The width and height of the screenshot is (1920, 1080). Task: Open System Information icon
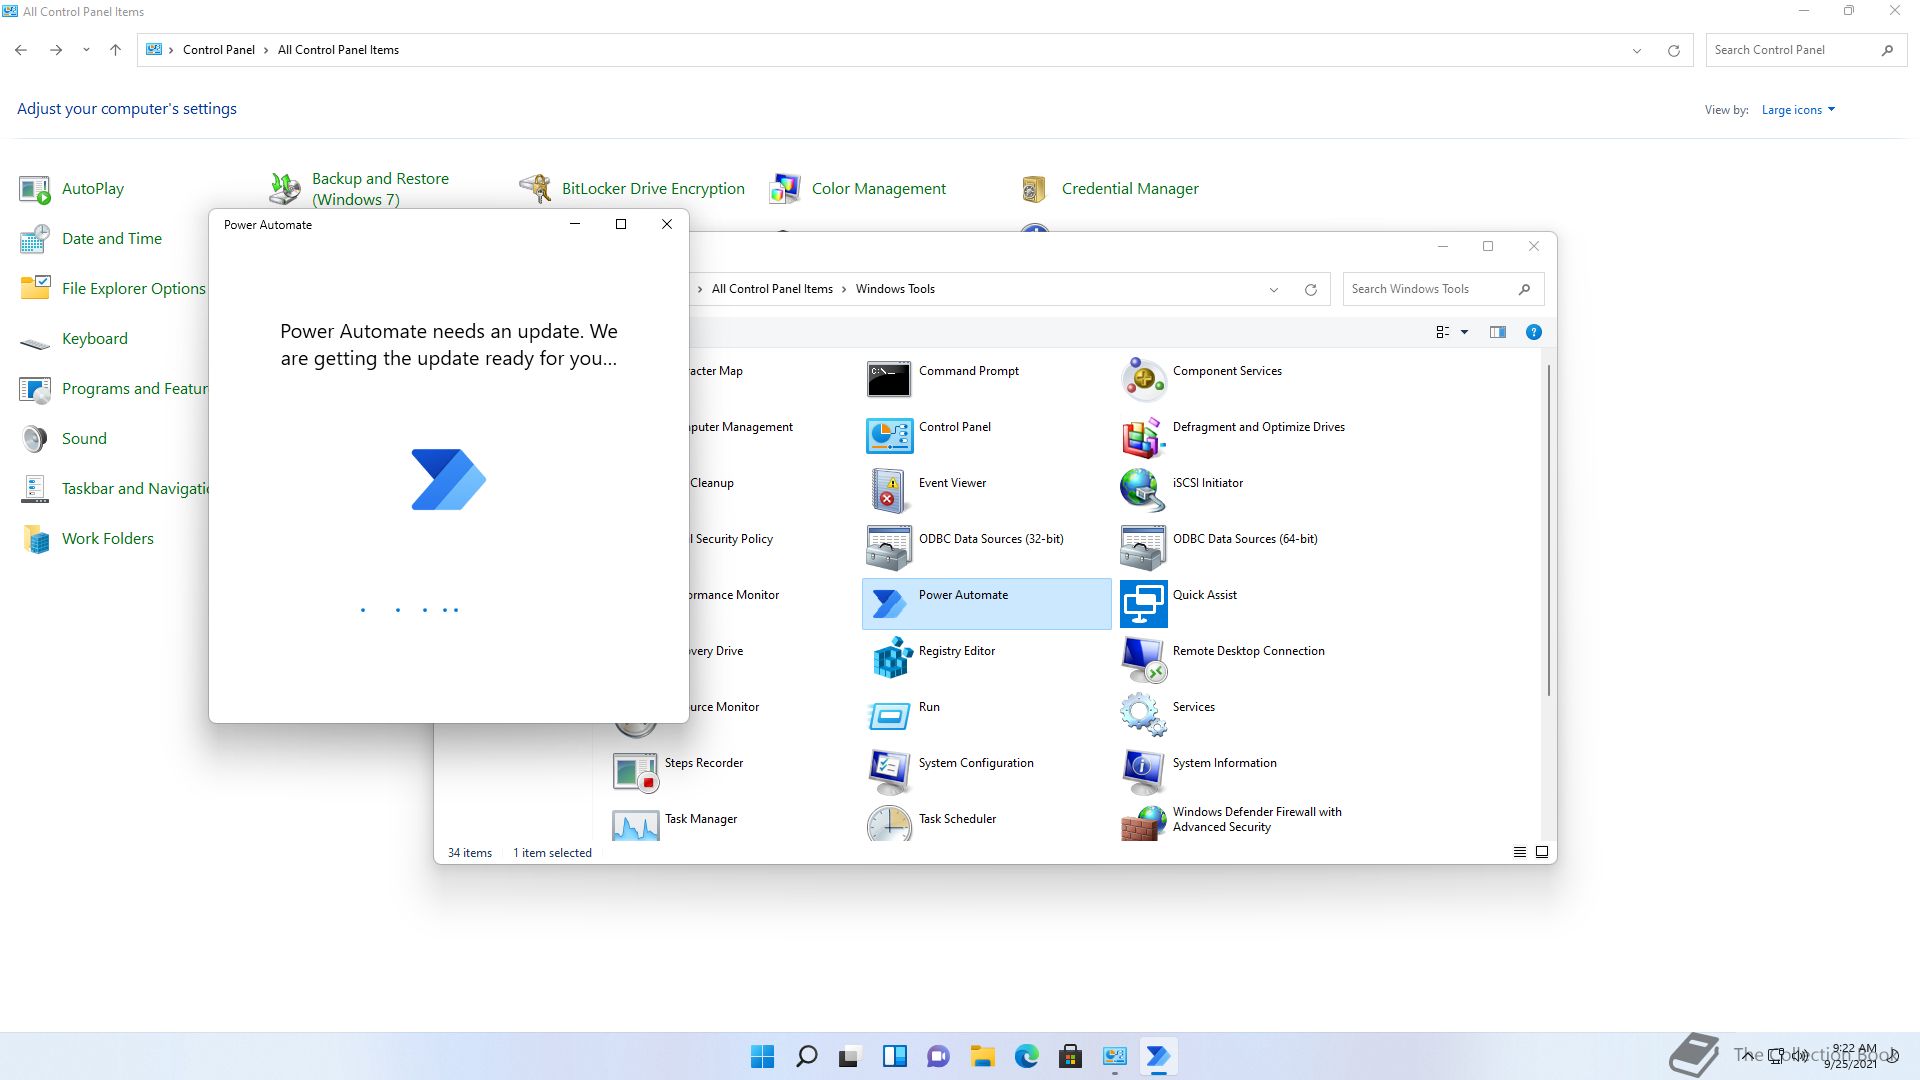pos(1143,771)
